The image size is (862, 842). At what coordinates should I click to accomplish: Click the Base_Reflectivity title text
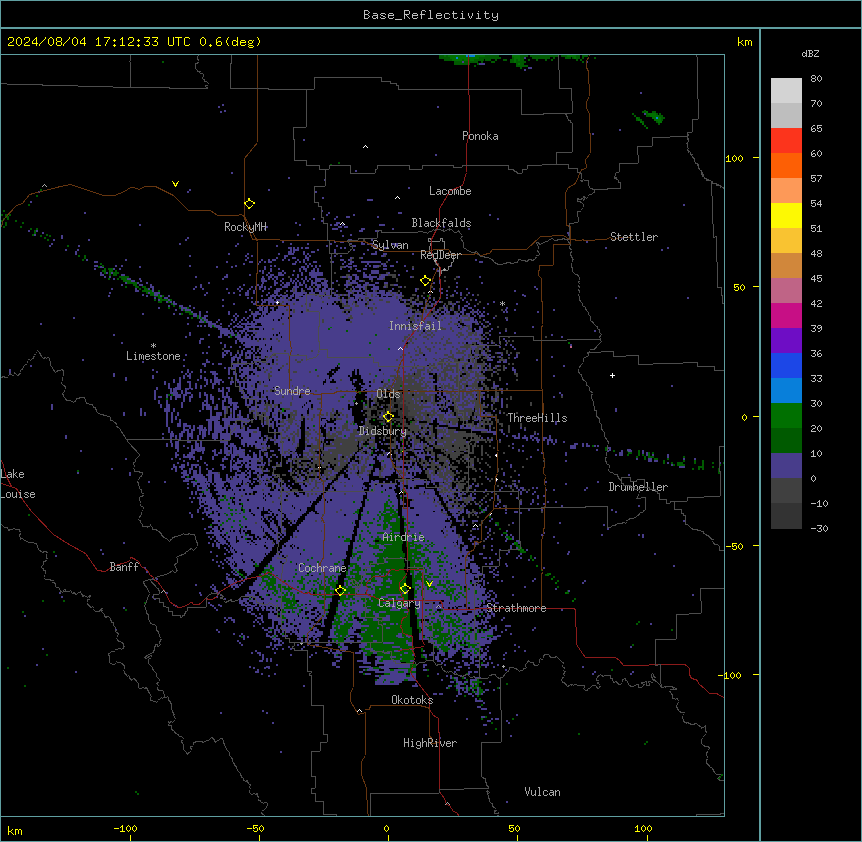431,15
